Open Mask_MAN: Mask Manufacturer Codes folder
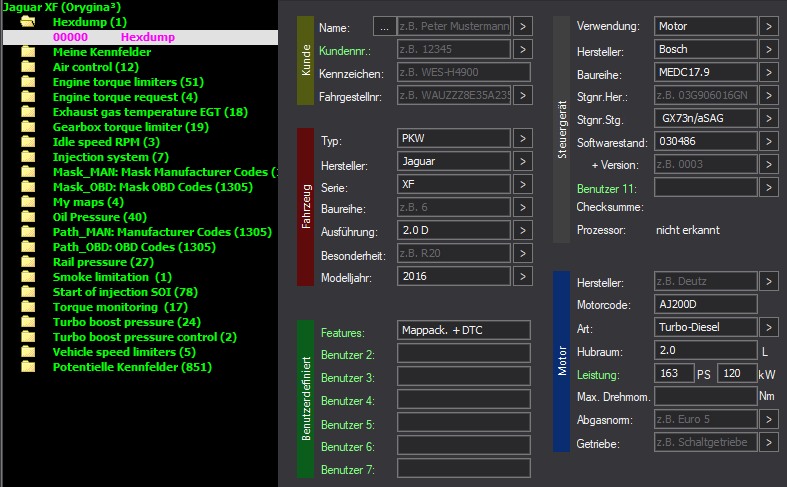The width and height of the screenshot is (787, 487). pyautogui.click(x=165, y=172)
